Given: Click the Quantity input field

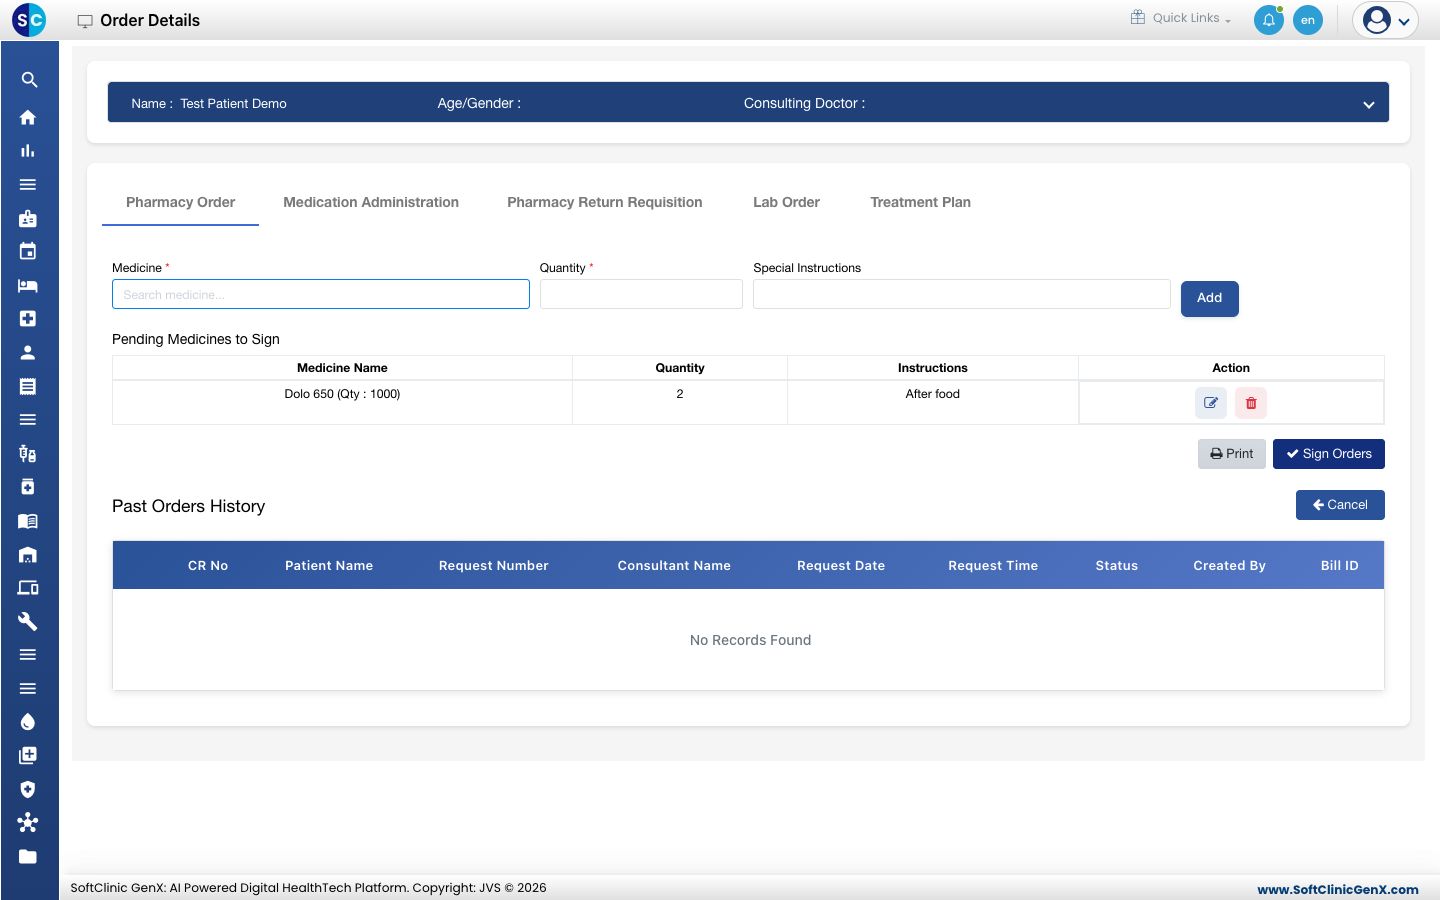Looking at the screenshot, I should click(641, 294).
